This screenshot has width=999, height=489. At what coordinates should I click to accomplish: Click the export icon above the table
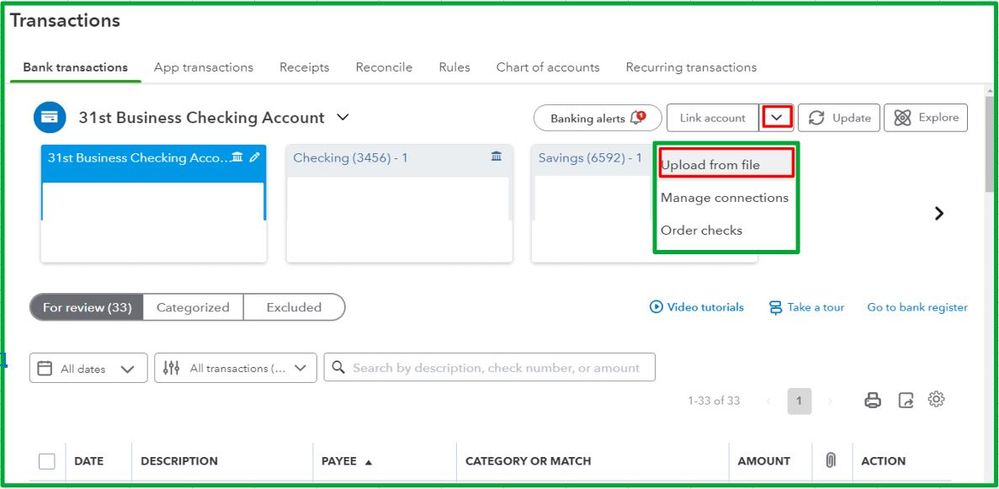tap(906, 400)
